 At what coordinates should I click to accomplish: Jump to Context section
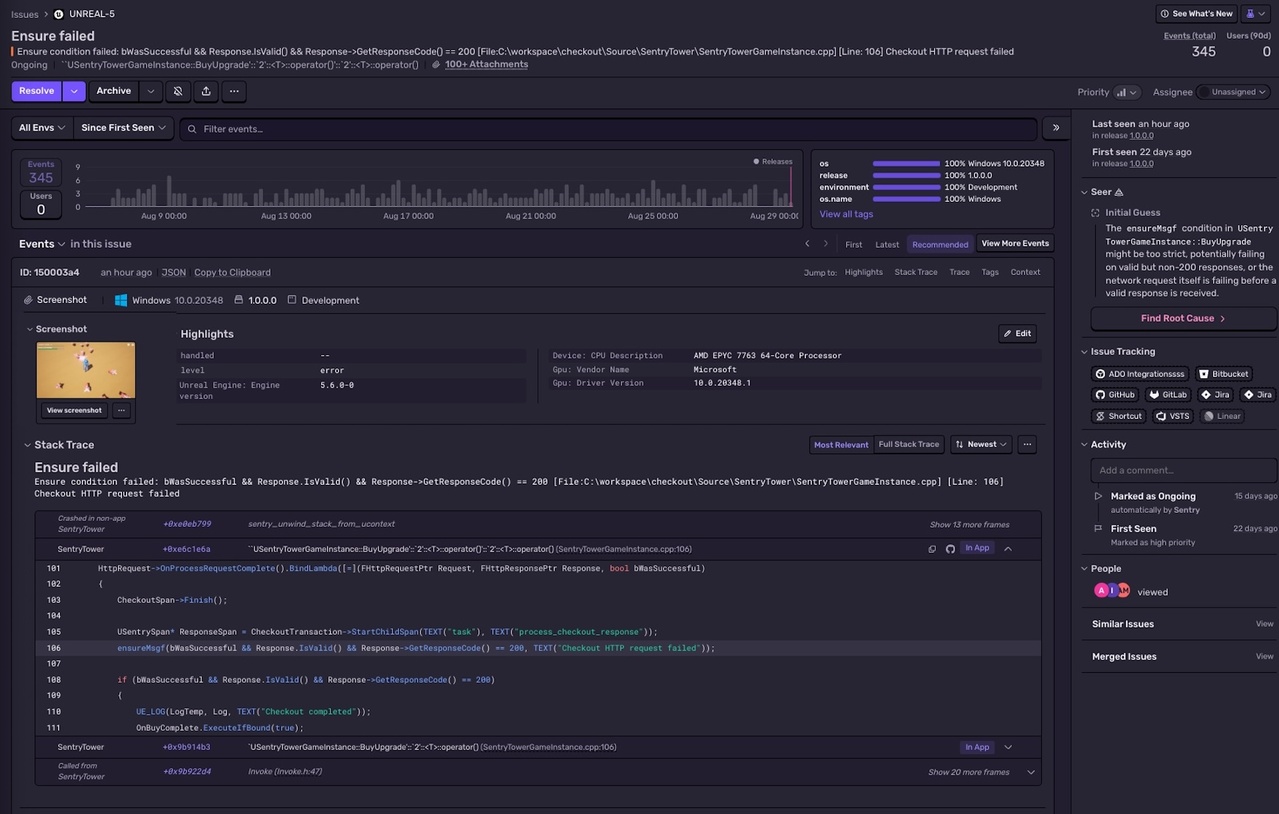click(1025, 272)
